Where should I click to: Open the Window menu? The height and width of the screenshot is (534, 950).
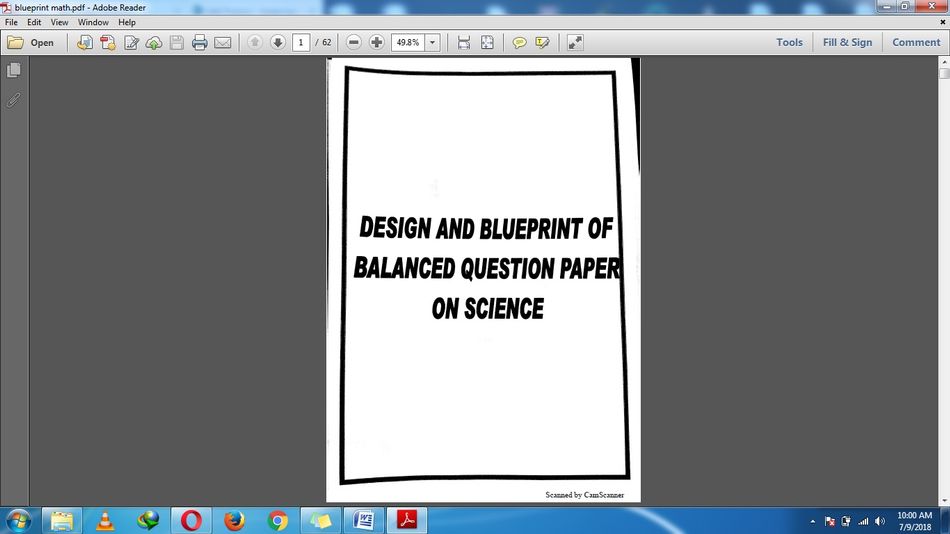(x=93, y=22)
